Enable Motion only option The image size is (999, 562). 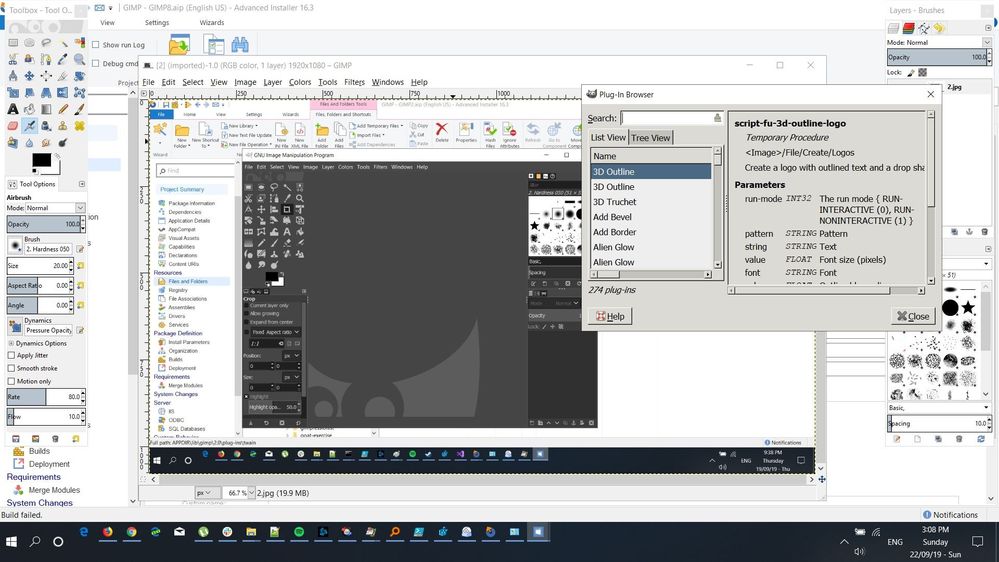coord(11,381)
